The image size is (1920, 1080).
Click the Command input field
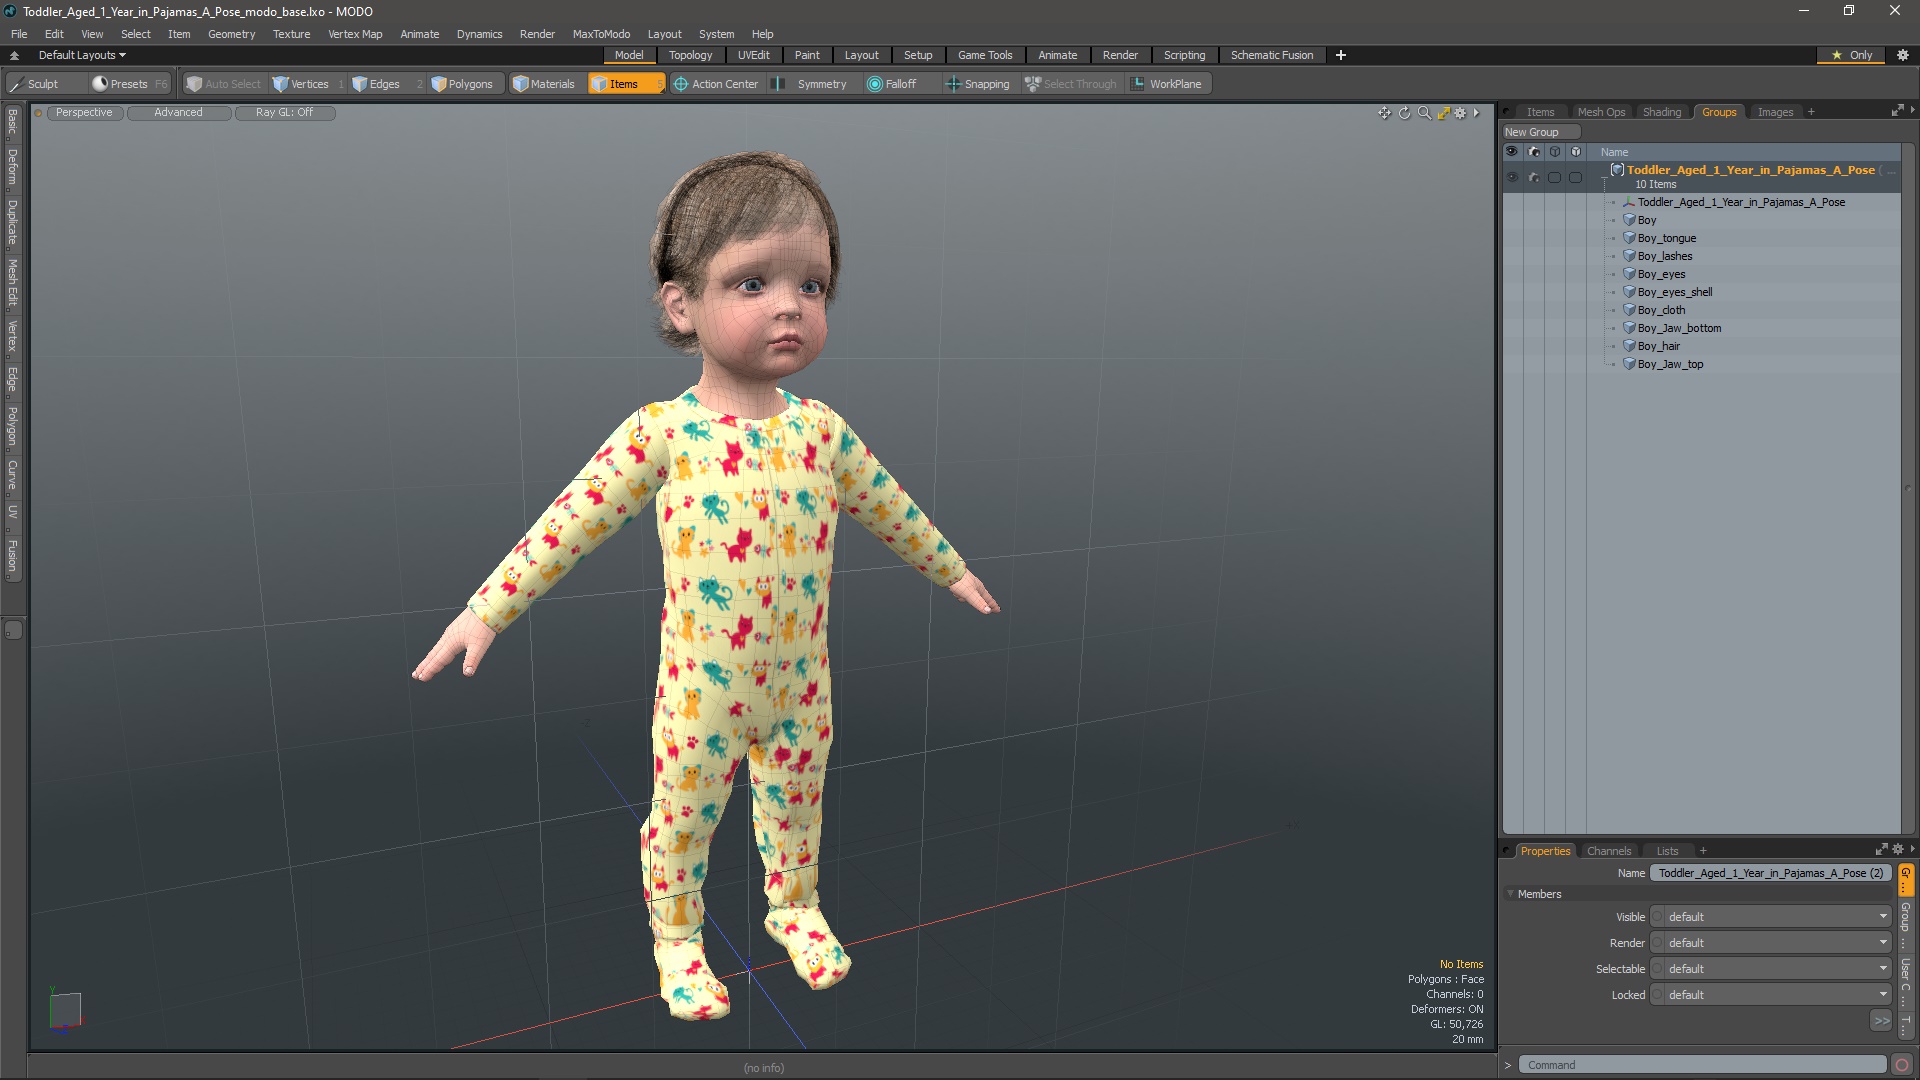[x=1702, y=1065]
